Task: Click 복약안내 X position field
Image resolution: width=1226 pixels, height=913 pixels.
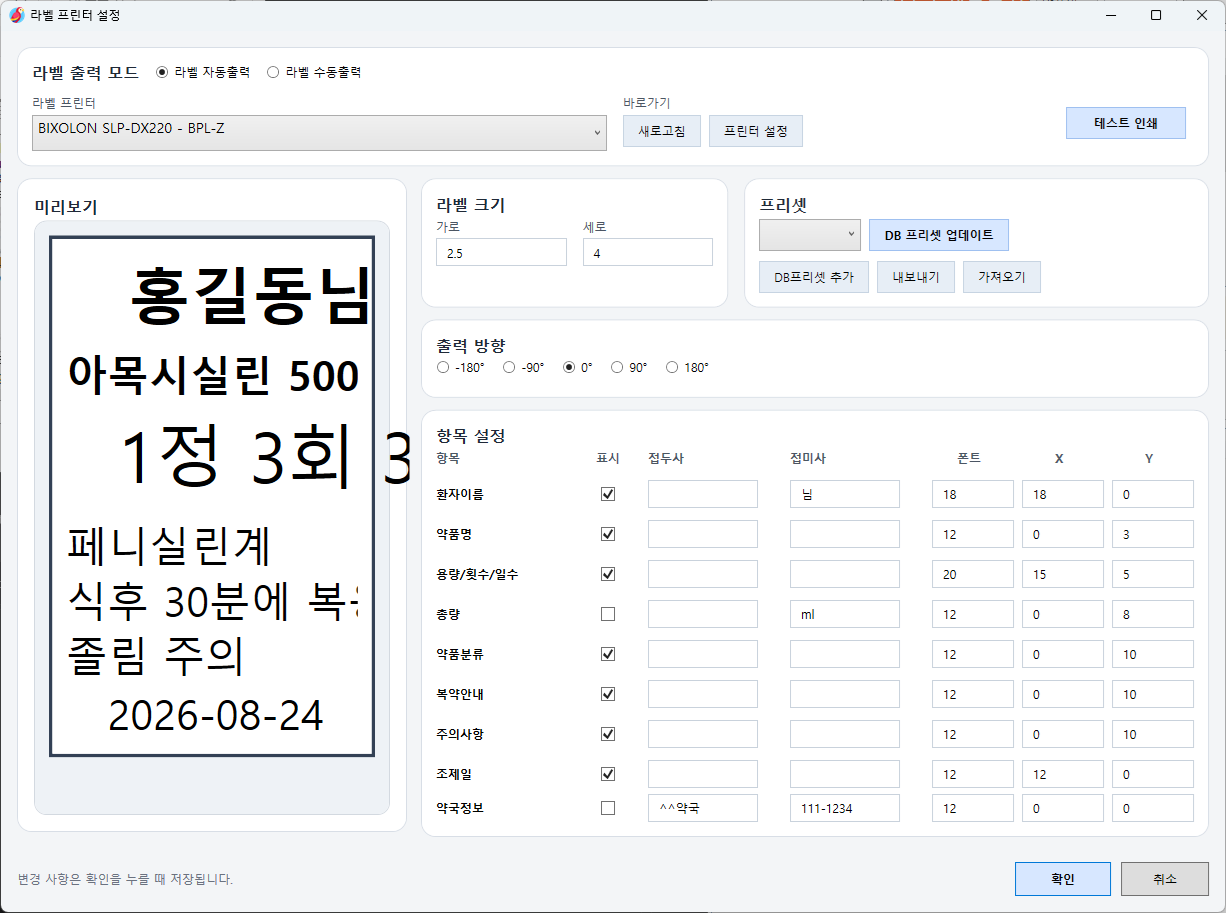Action: [1063, 694]
